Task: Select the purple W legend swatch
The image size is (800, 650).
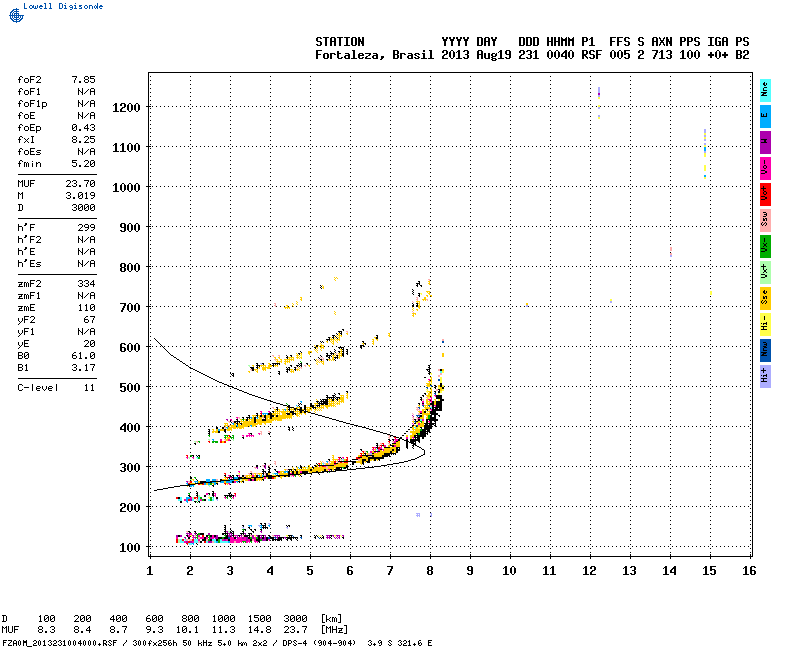Action: [765, 142]
